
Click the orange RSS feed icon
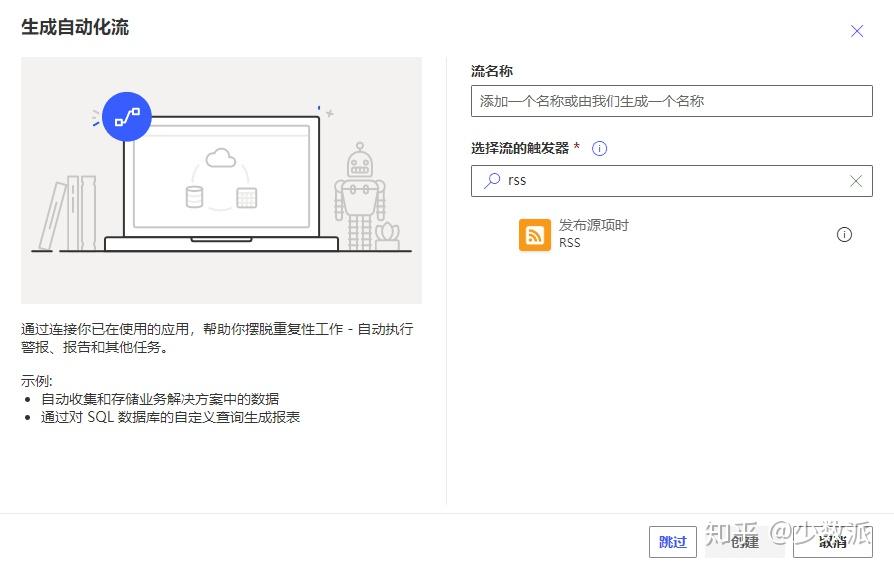pyautogui.click(x=535, y=235)
